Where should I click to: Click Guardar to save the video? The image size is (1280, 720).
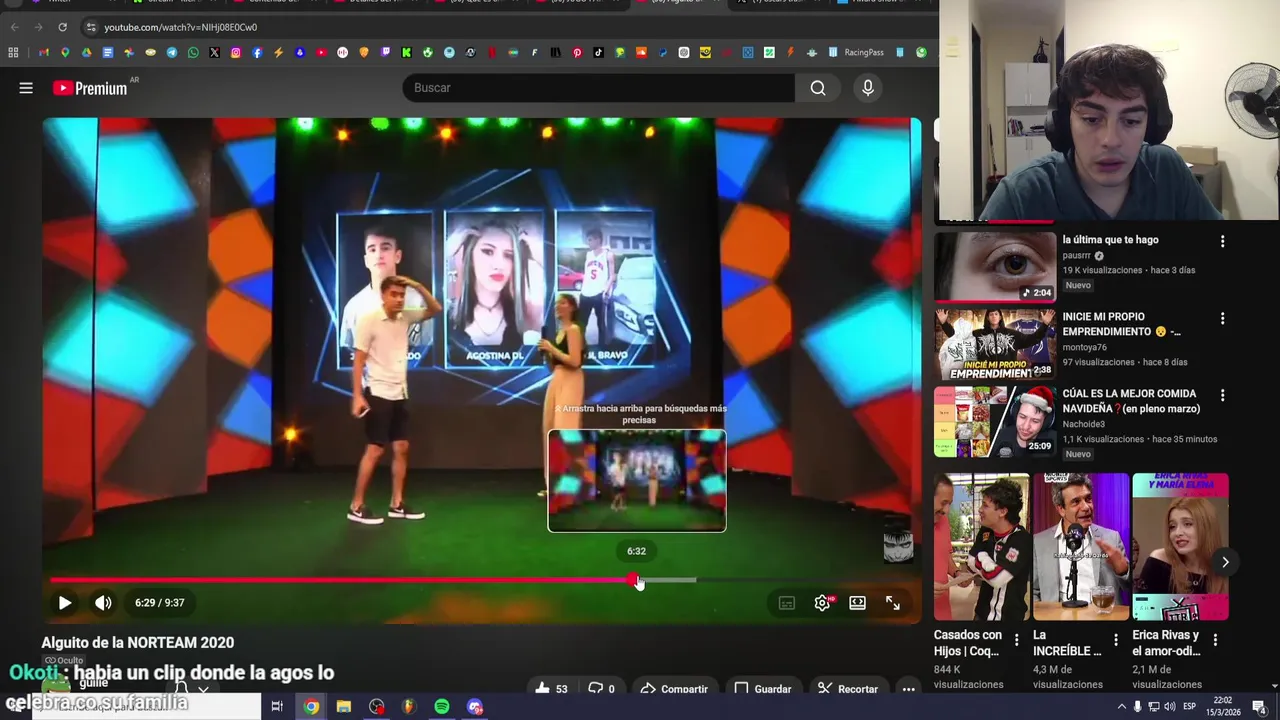pyautogui.click(x=762, y=688)
